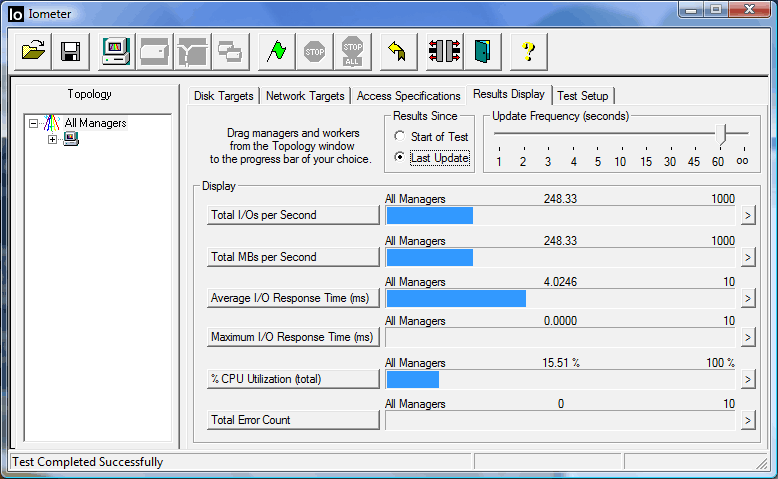
Task: Click the % CPU Utilization (total) button
Action: [x=293, y=379]
